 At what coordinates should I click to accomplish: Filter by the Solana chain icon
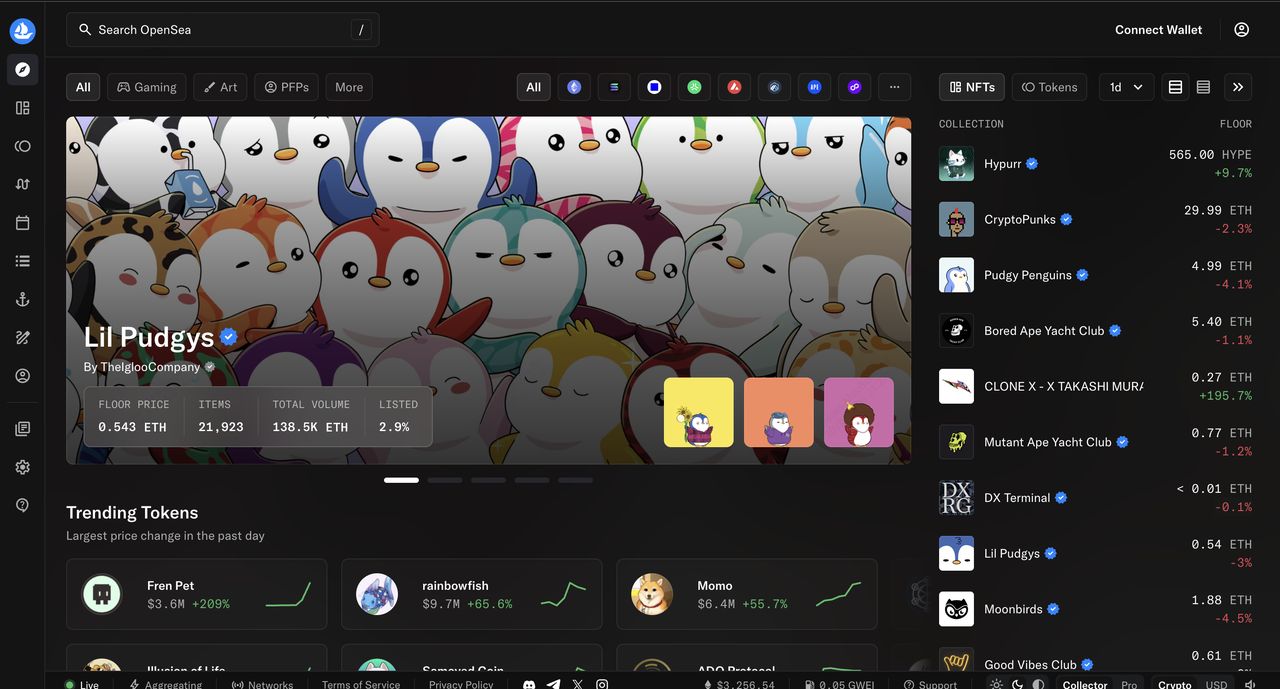[614, 87]
